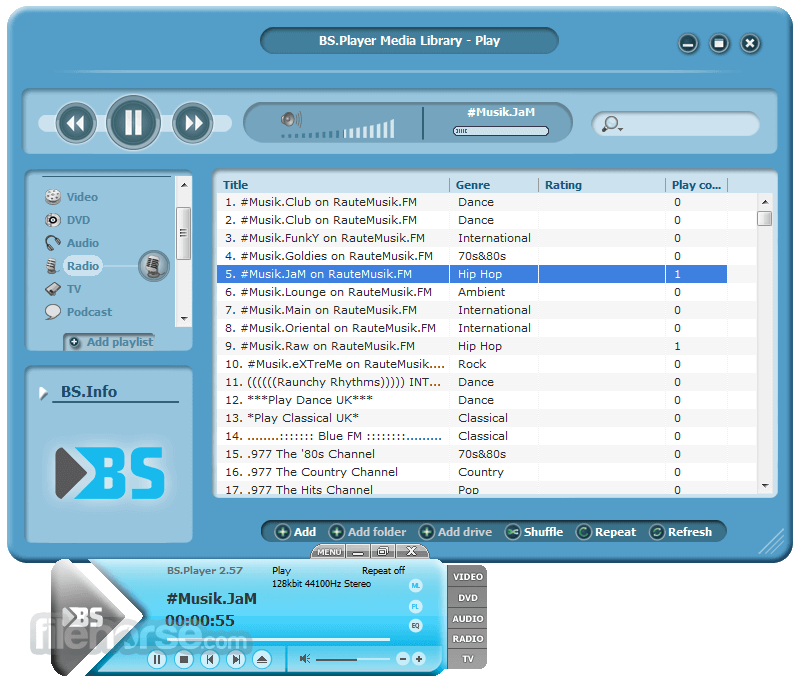800x685 pixels.
Task: Click the TV icon in sidebar
Action: [53, 289]
